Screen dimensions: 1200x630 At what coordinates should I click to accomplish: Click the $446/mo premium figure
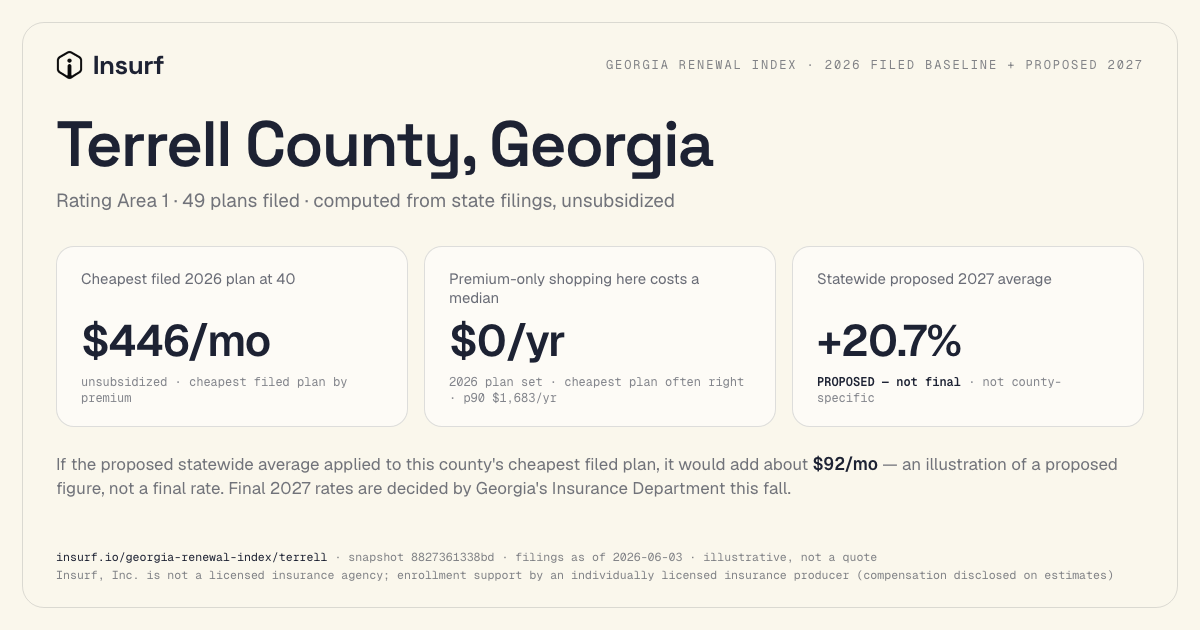[176, 340]
